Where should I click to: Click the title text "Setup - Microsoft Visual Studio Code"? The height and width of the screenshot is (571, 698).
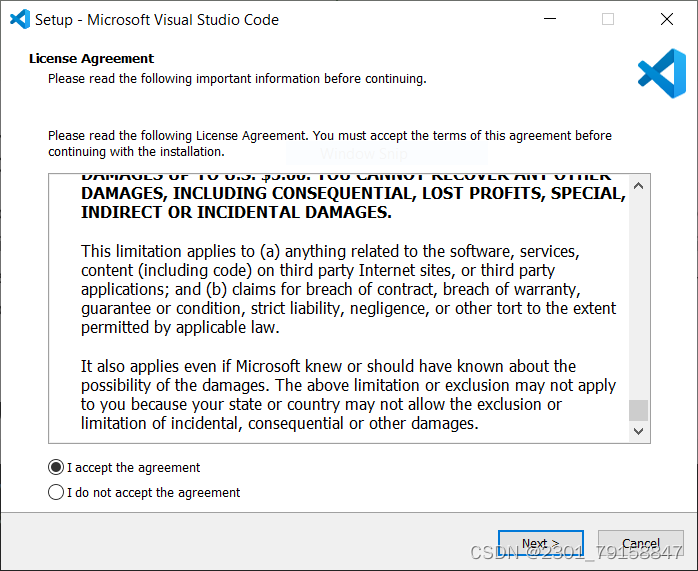pos(157,20)
